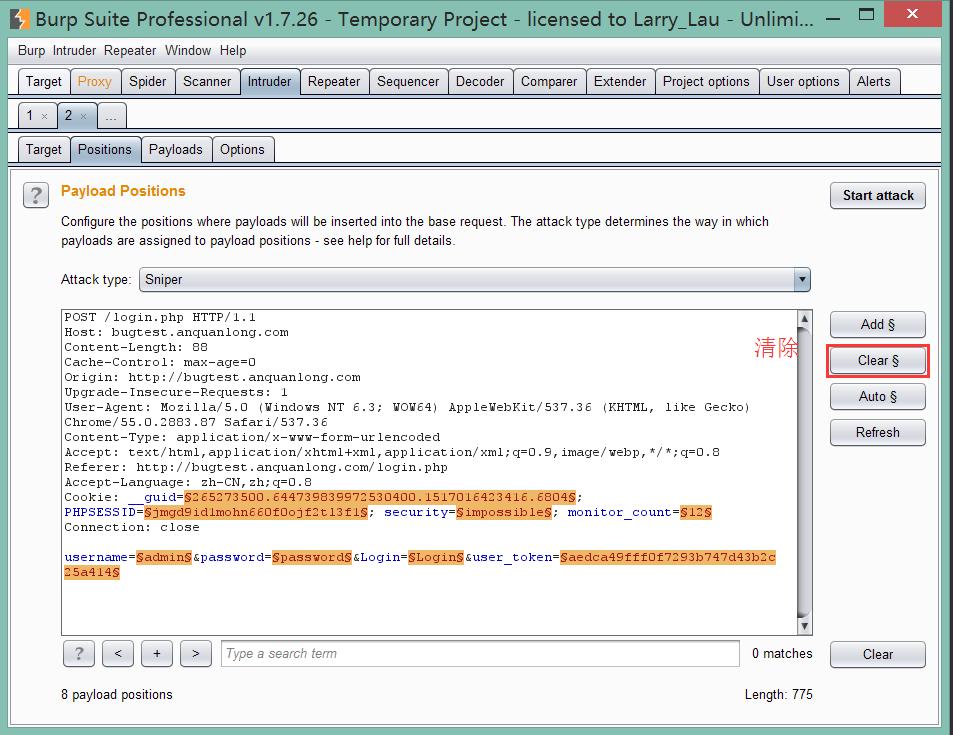Open the Payload Positions help icon
The image size is (953, 735).
coord(36,196)
